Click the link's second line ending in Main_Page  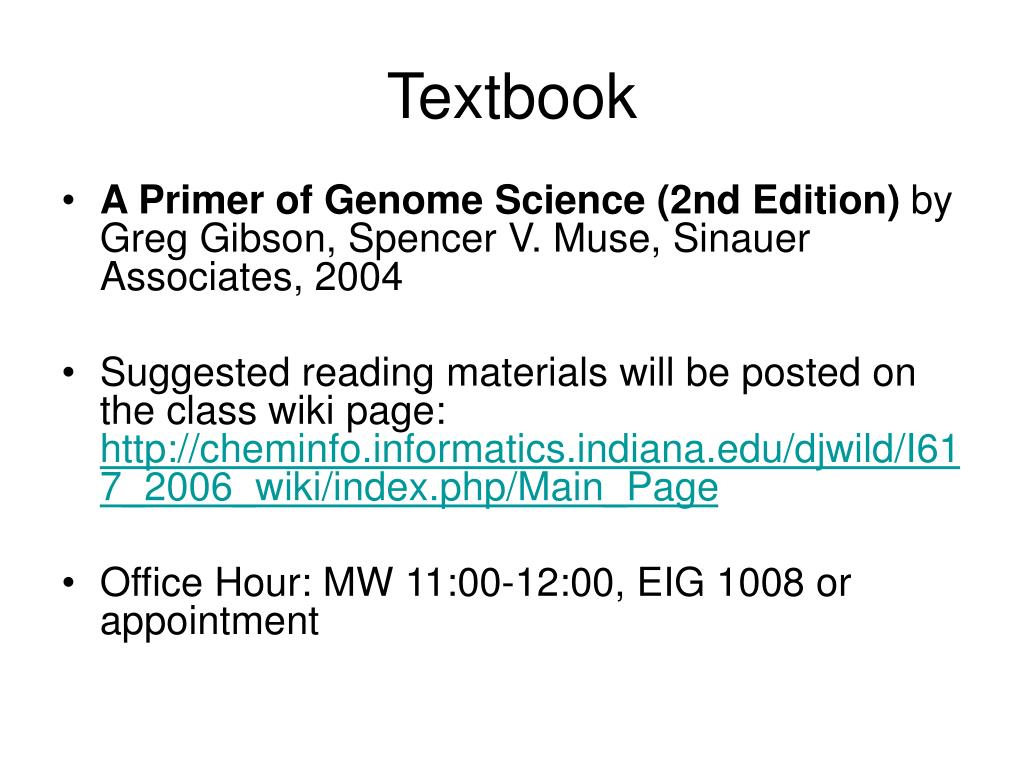click(x=409, y=488)
